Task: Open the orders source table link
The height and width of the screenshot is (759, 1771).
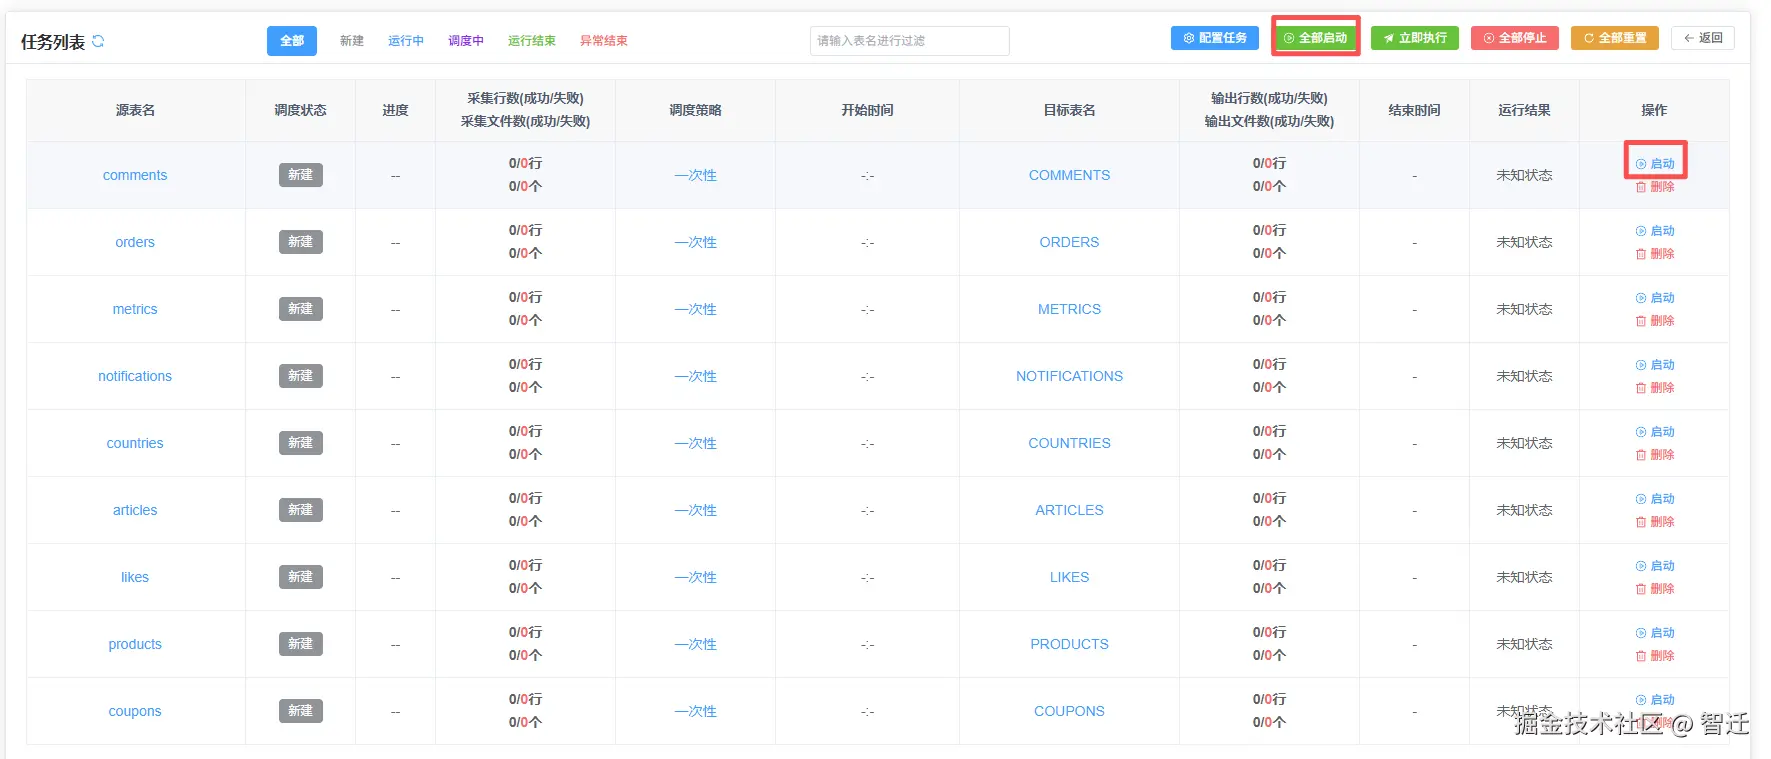Action: 135,242
